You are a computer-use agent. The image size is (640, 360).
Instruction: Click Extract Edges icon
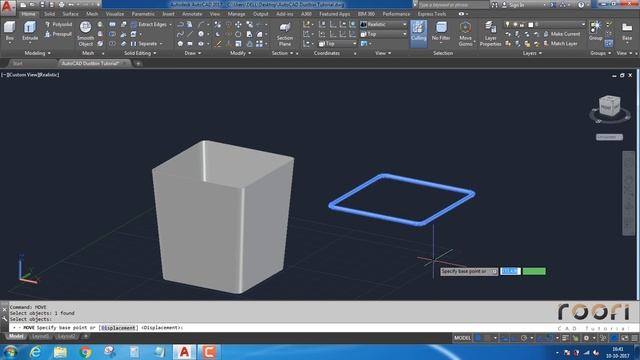coord(133,24)
